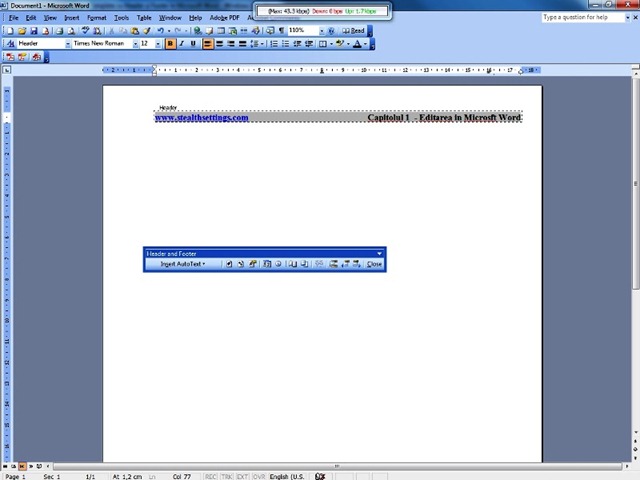Viewport: 640px width, 480px height.
Task: Open Line Spacing dropdown arrow
Action: (x=262, y=44)
